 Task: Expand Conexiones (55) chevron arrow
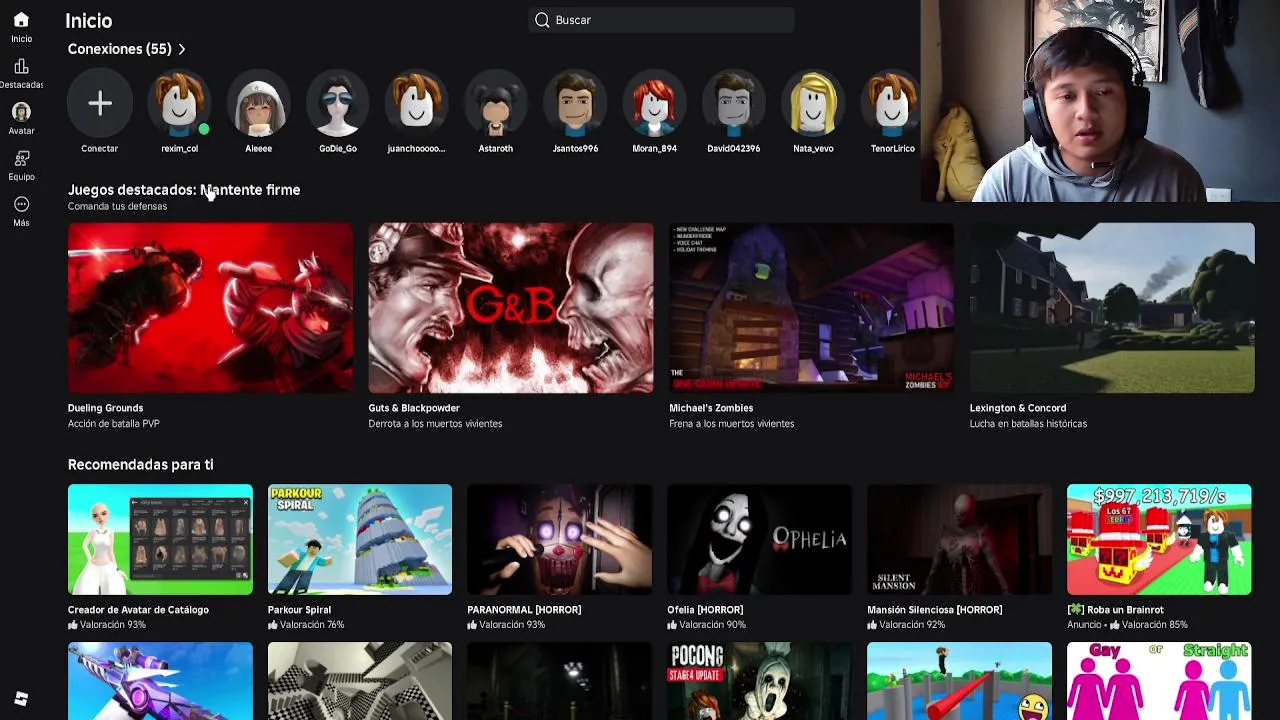[181, 49]
